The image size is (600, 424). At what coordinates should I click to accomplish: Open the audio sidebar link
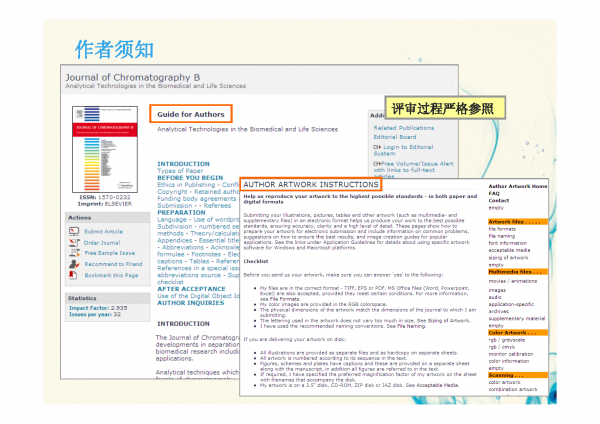click(495, 297)
